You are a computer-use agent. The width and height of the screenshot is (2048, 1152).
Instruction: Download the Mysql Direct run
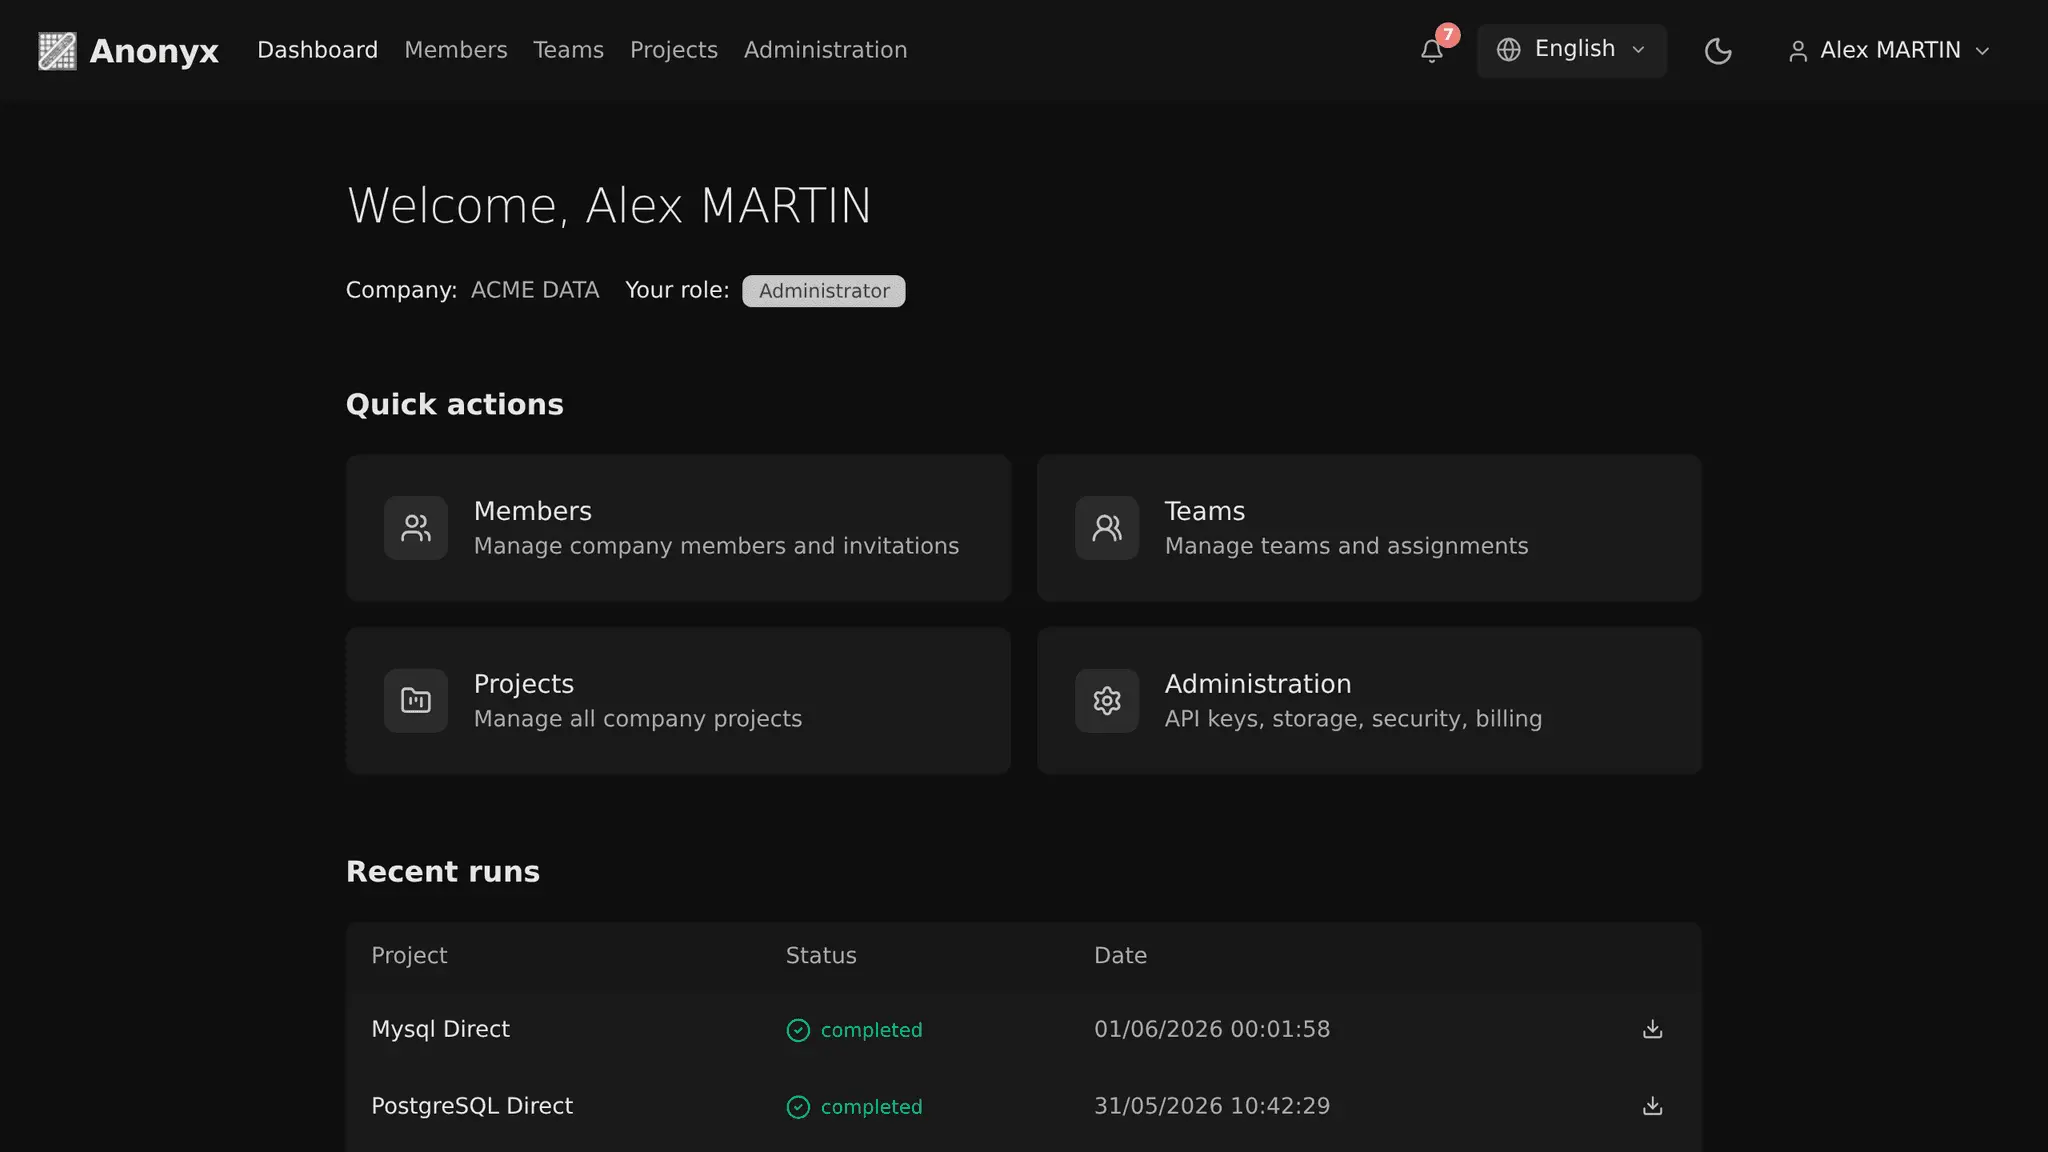[x=1652, y=1029]
